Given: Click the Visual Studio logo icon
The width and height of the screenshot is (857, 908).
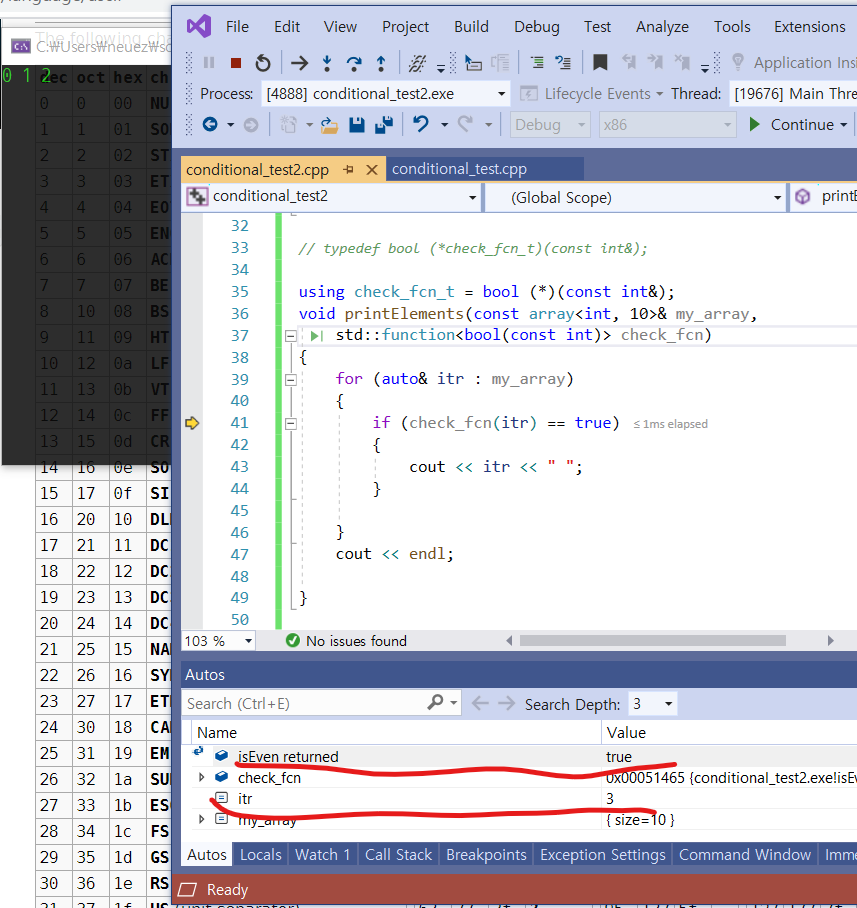Looking at the screenshot, I should click(199, 27).
